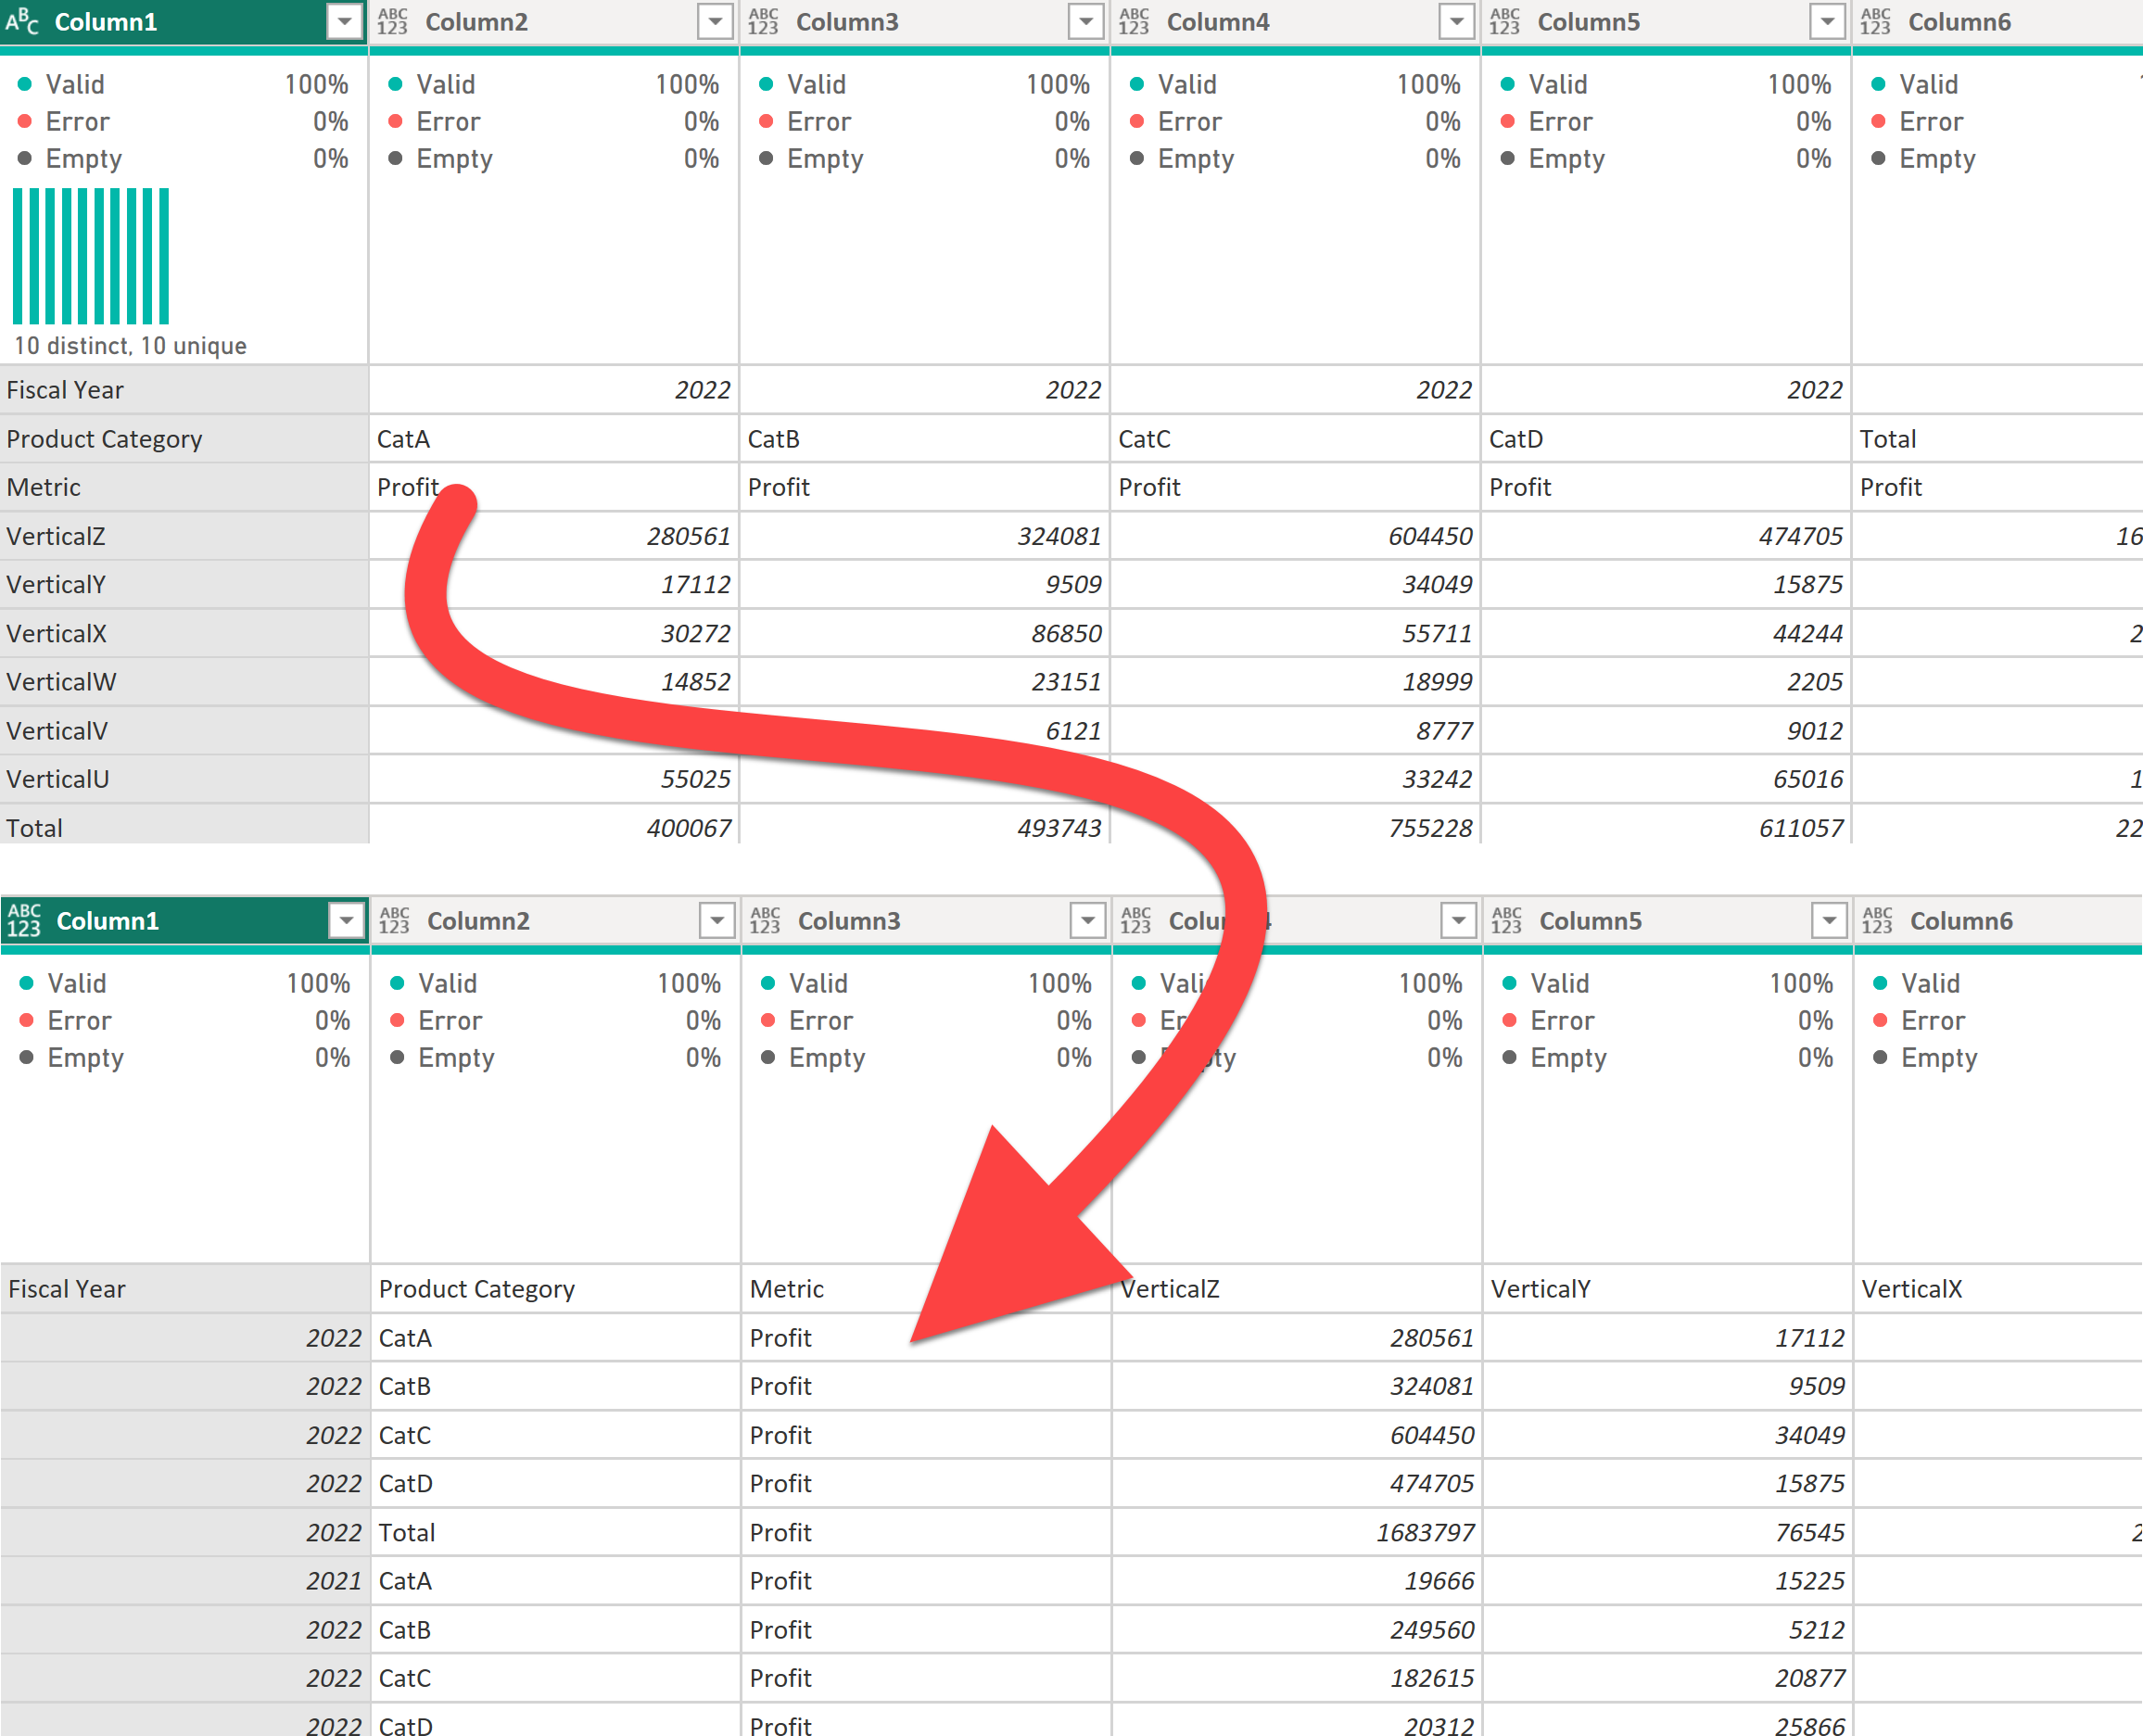Screen dimensions: 2143x1736
Task: Select the 'VerticalZ' row label in top table
Action: pos(184,536)
